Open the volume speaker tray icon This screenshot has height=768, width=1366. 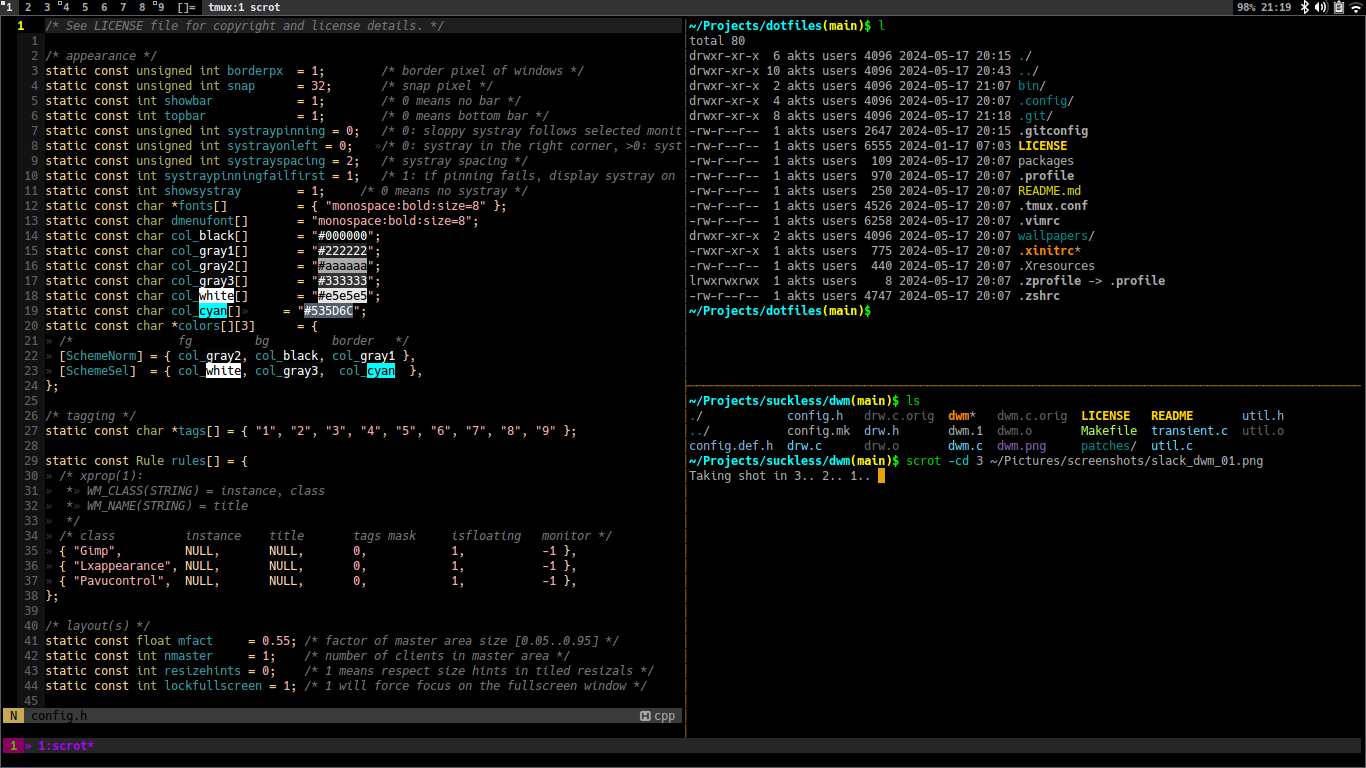click(1320, 7)
